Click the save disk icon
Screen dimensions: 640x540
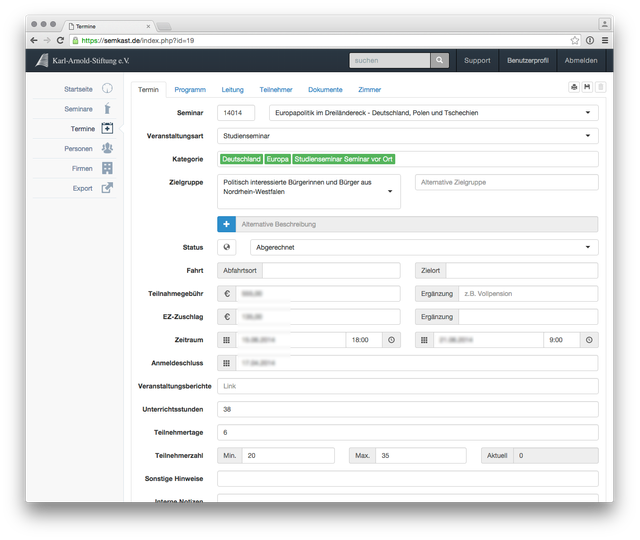(x=587, y=88)
